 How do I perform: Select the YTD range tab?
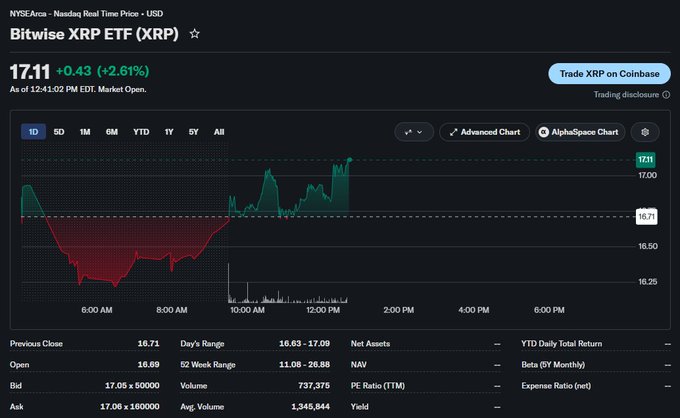pos(141,132)
